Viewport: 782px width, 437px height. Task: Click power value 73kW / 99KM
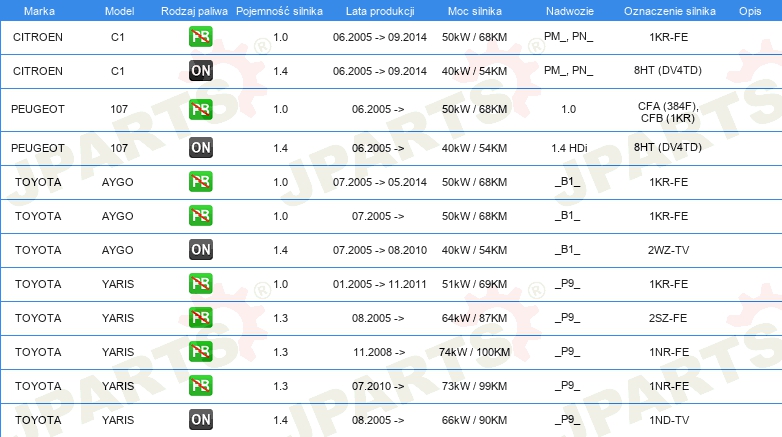[474, 386]
